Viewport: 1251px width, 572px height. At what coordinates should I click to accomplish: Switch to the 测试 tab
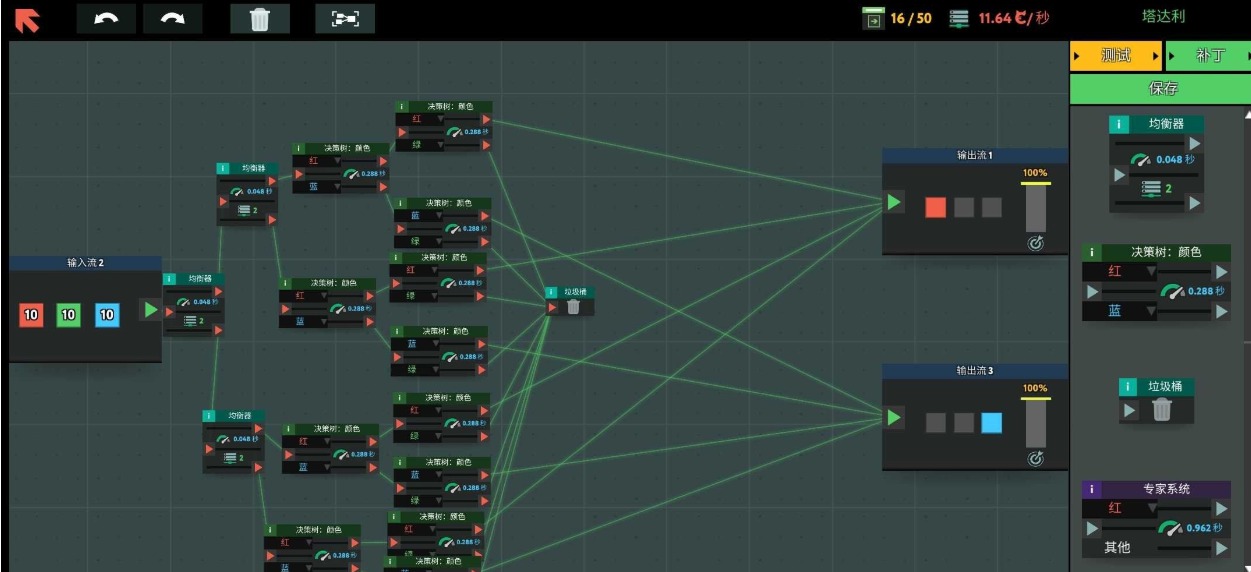tap(1116, 56)
